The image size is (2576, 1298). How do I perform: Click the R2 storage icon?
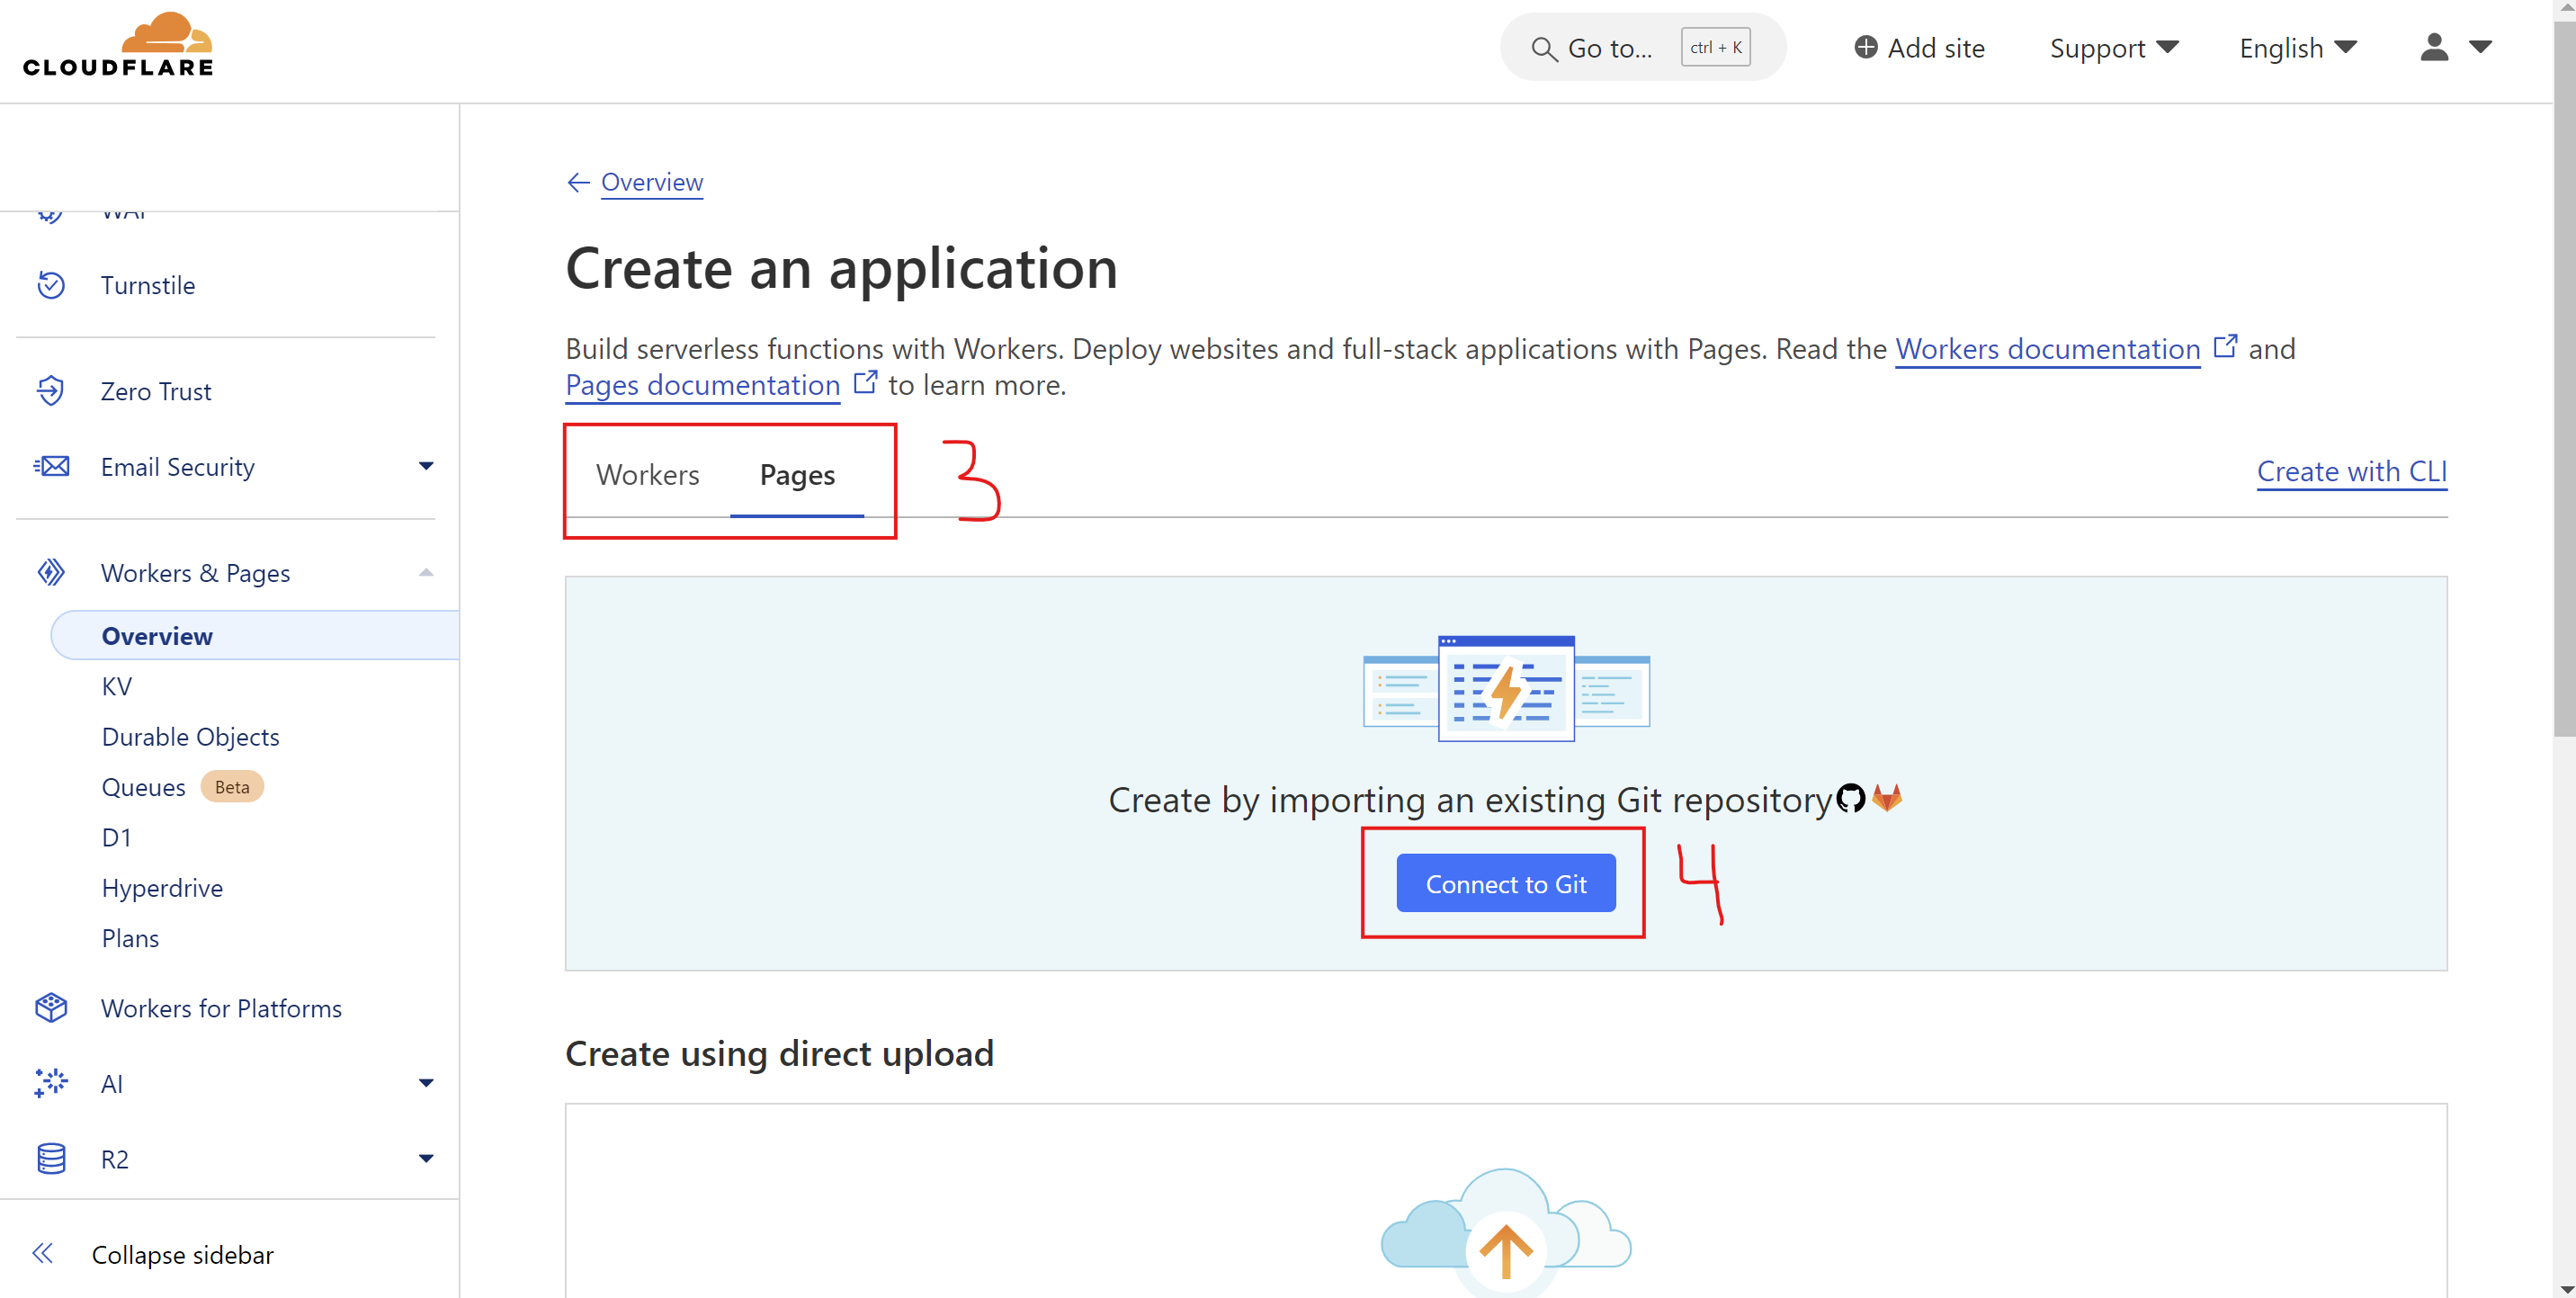coord(51,1158)
